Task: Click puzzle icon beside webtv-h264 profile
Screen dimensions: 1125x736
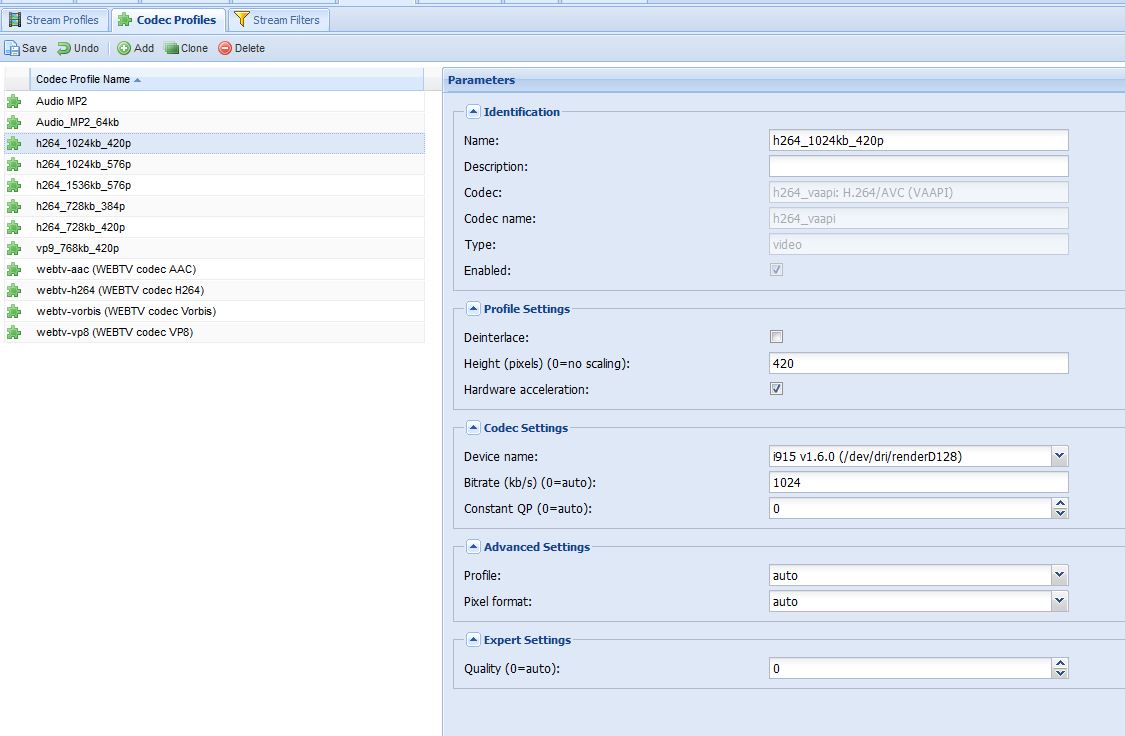Action: (x=14, y=290)
